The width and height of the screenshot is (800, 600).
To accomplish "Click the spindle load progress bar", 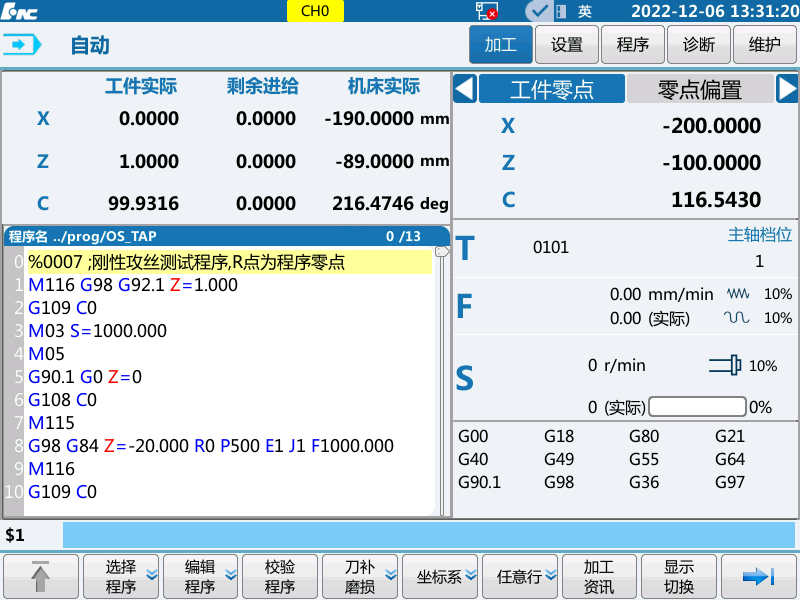I will pos(697,407).
